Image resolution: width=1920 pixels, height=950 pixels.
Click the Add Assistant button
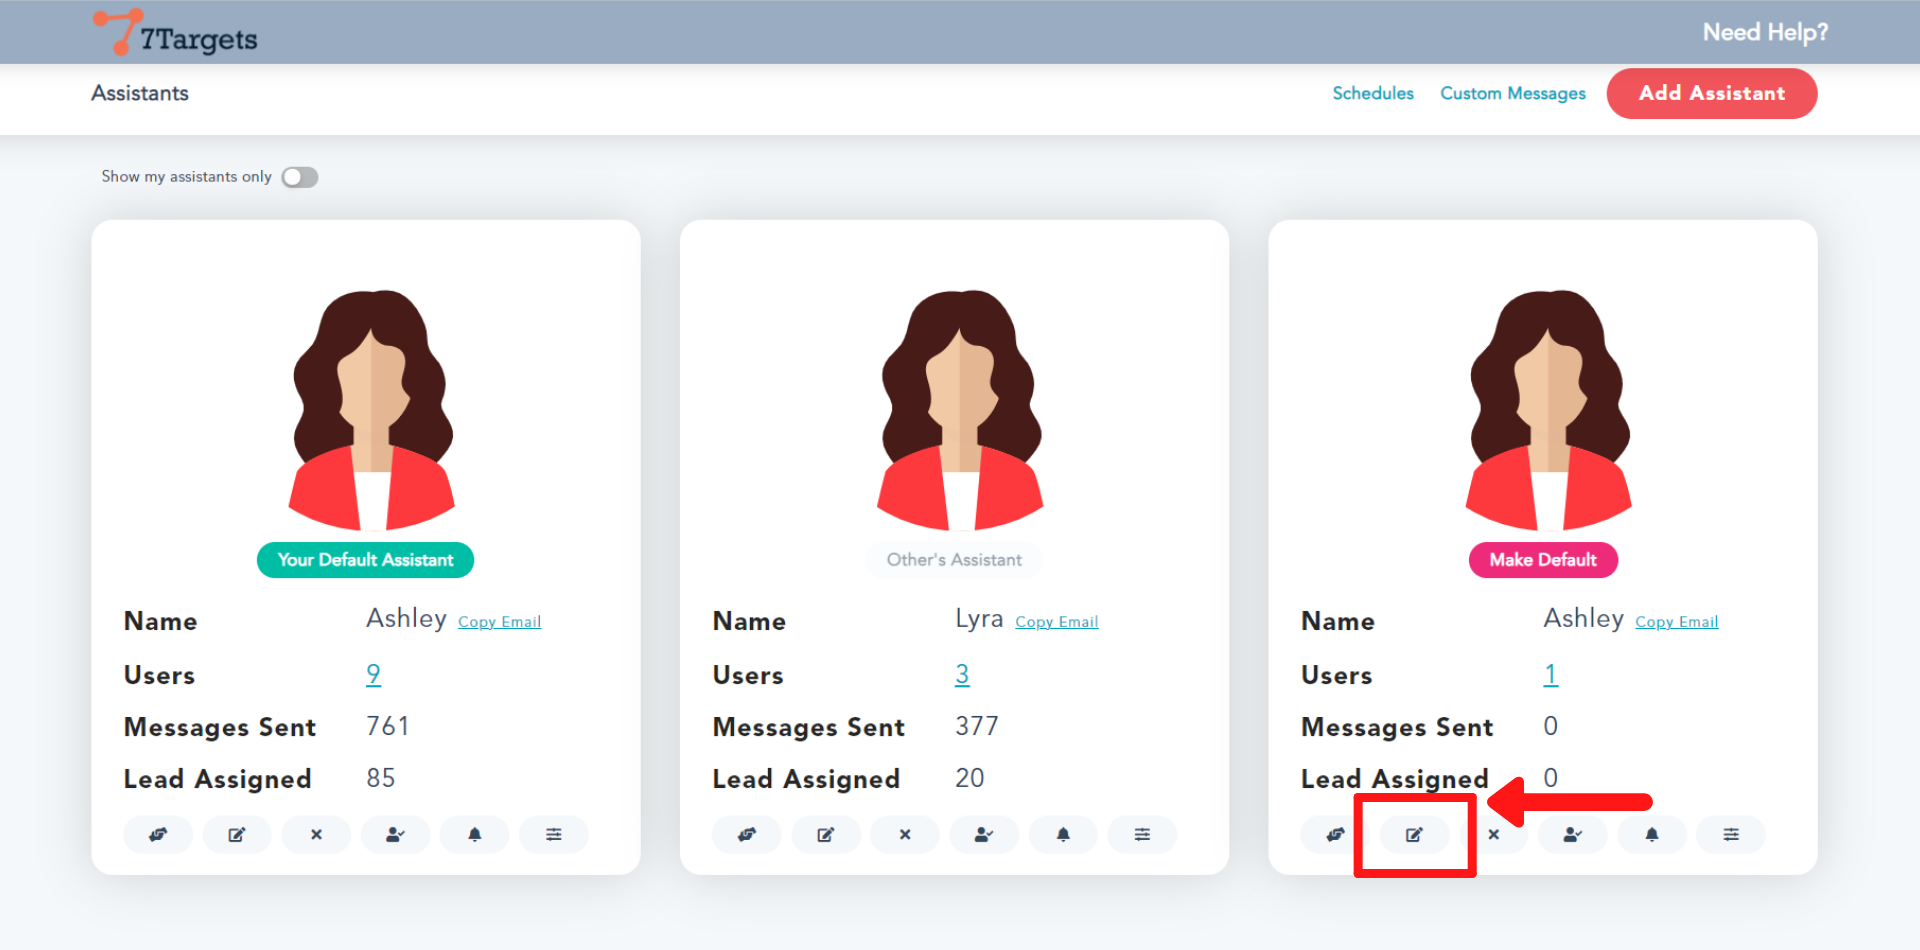pos(1711,93)
